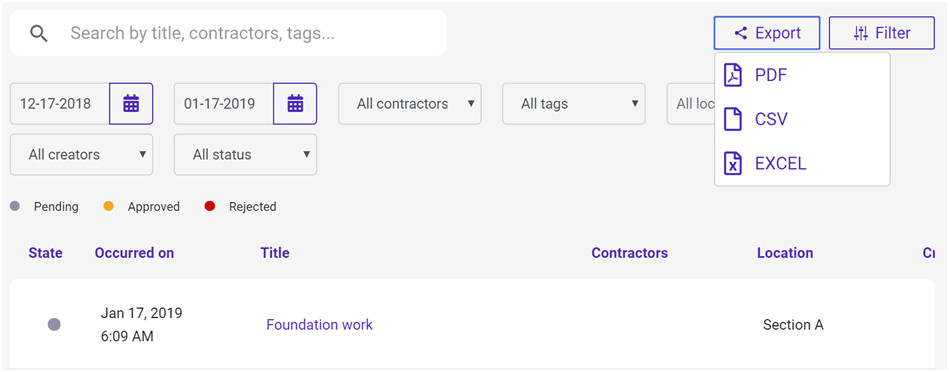Click the sliders icon on Filter
The height and width of the screenshot is (372, 949).
point(861,33)
